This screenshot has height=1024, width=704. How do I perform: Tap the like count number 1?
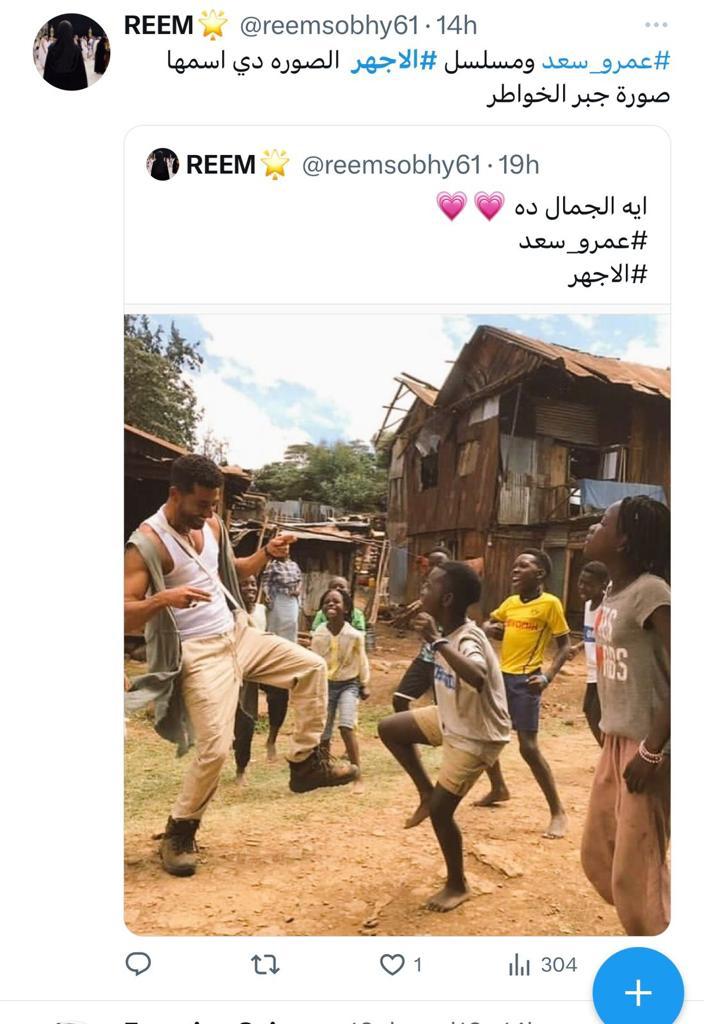418,965
